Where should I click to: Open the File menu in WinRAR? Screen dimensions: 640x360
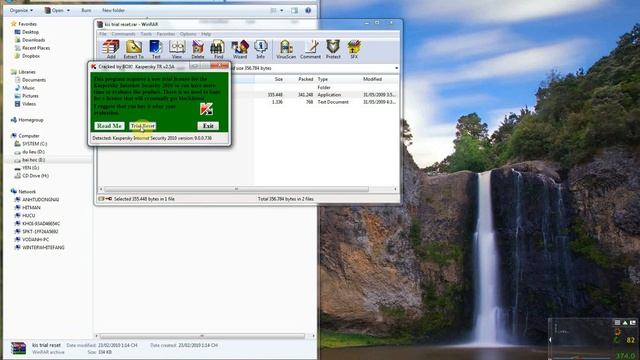pyautogui.click(x=102, y=34)
